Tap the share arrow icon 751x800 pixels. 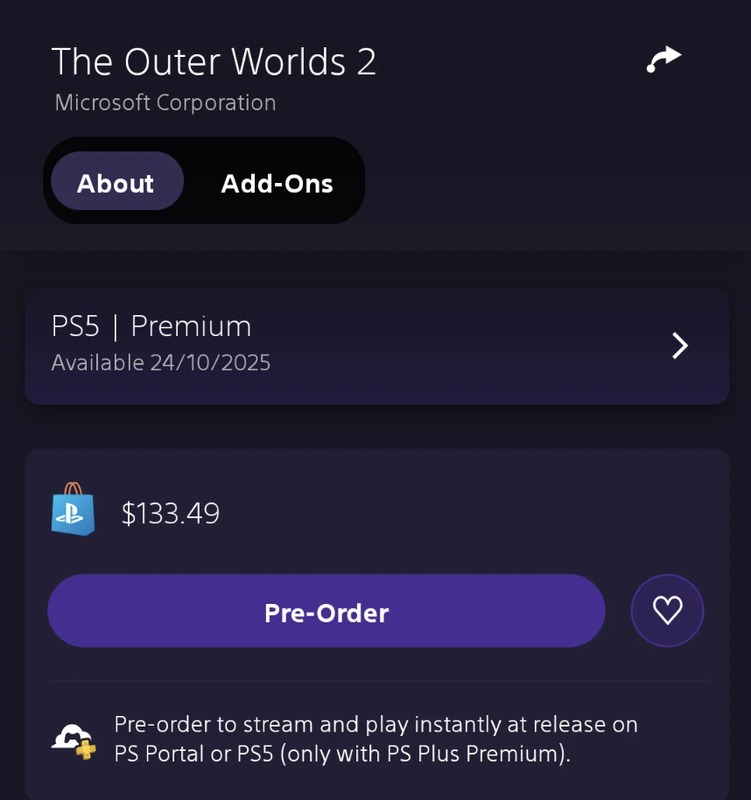664,60
